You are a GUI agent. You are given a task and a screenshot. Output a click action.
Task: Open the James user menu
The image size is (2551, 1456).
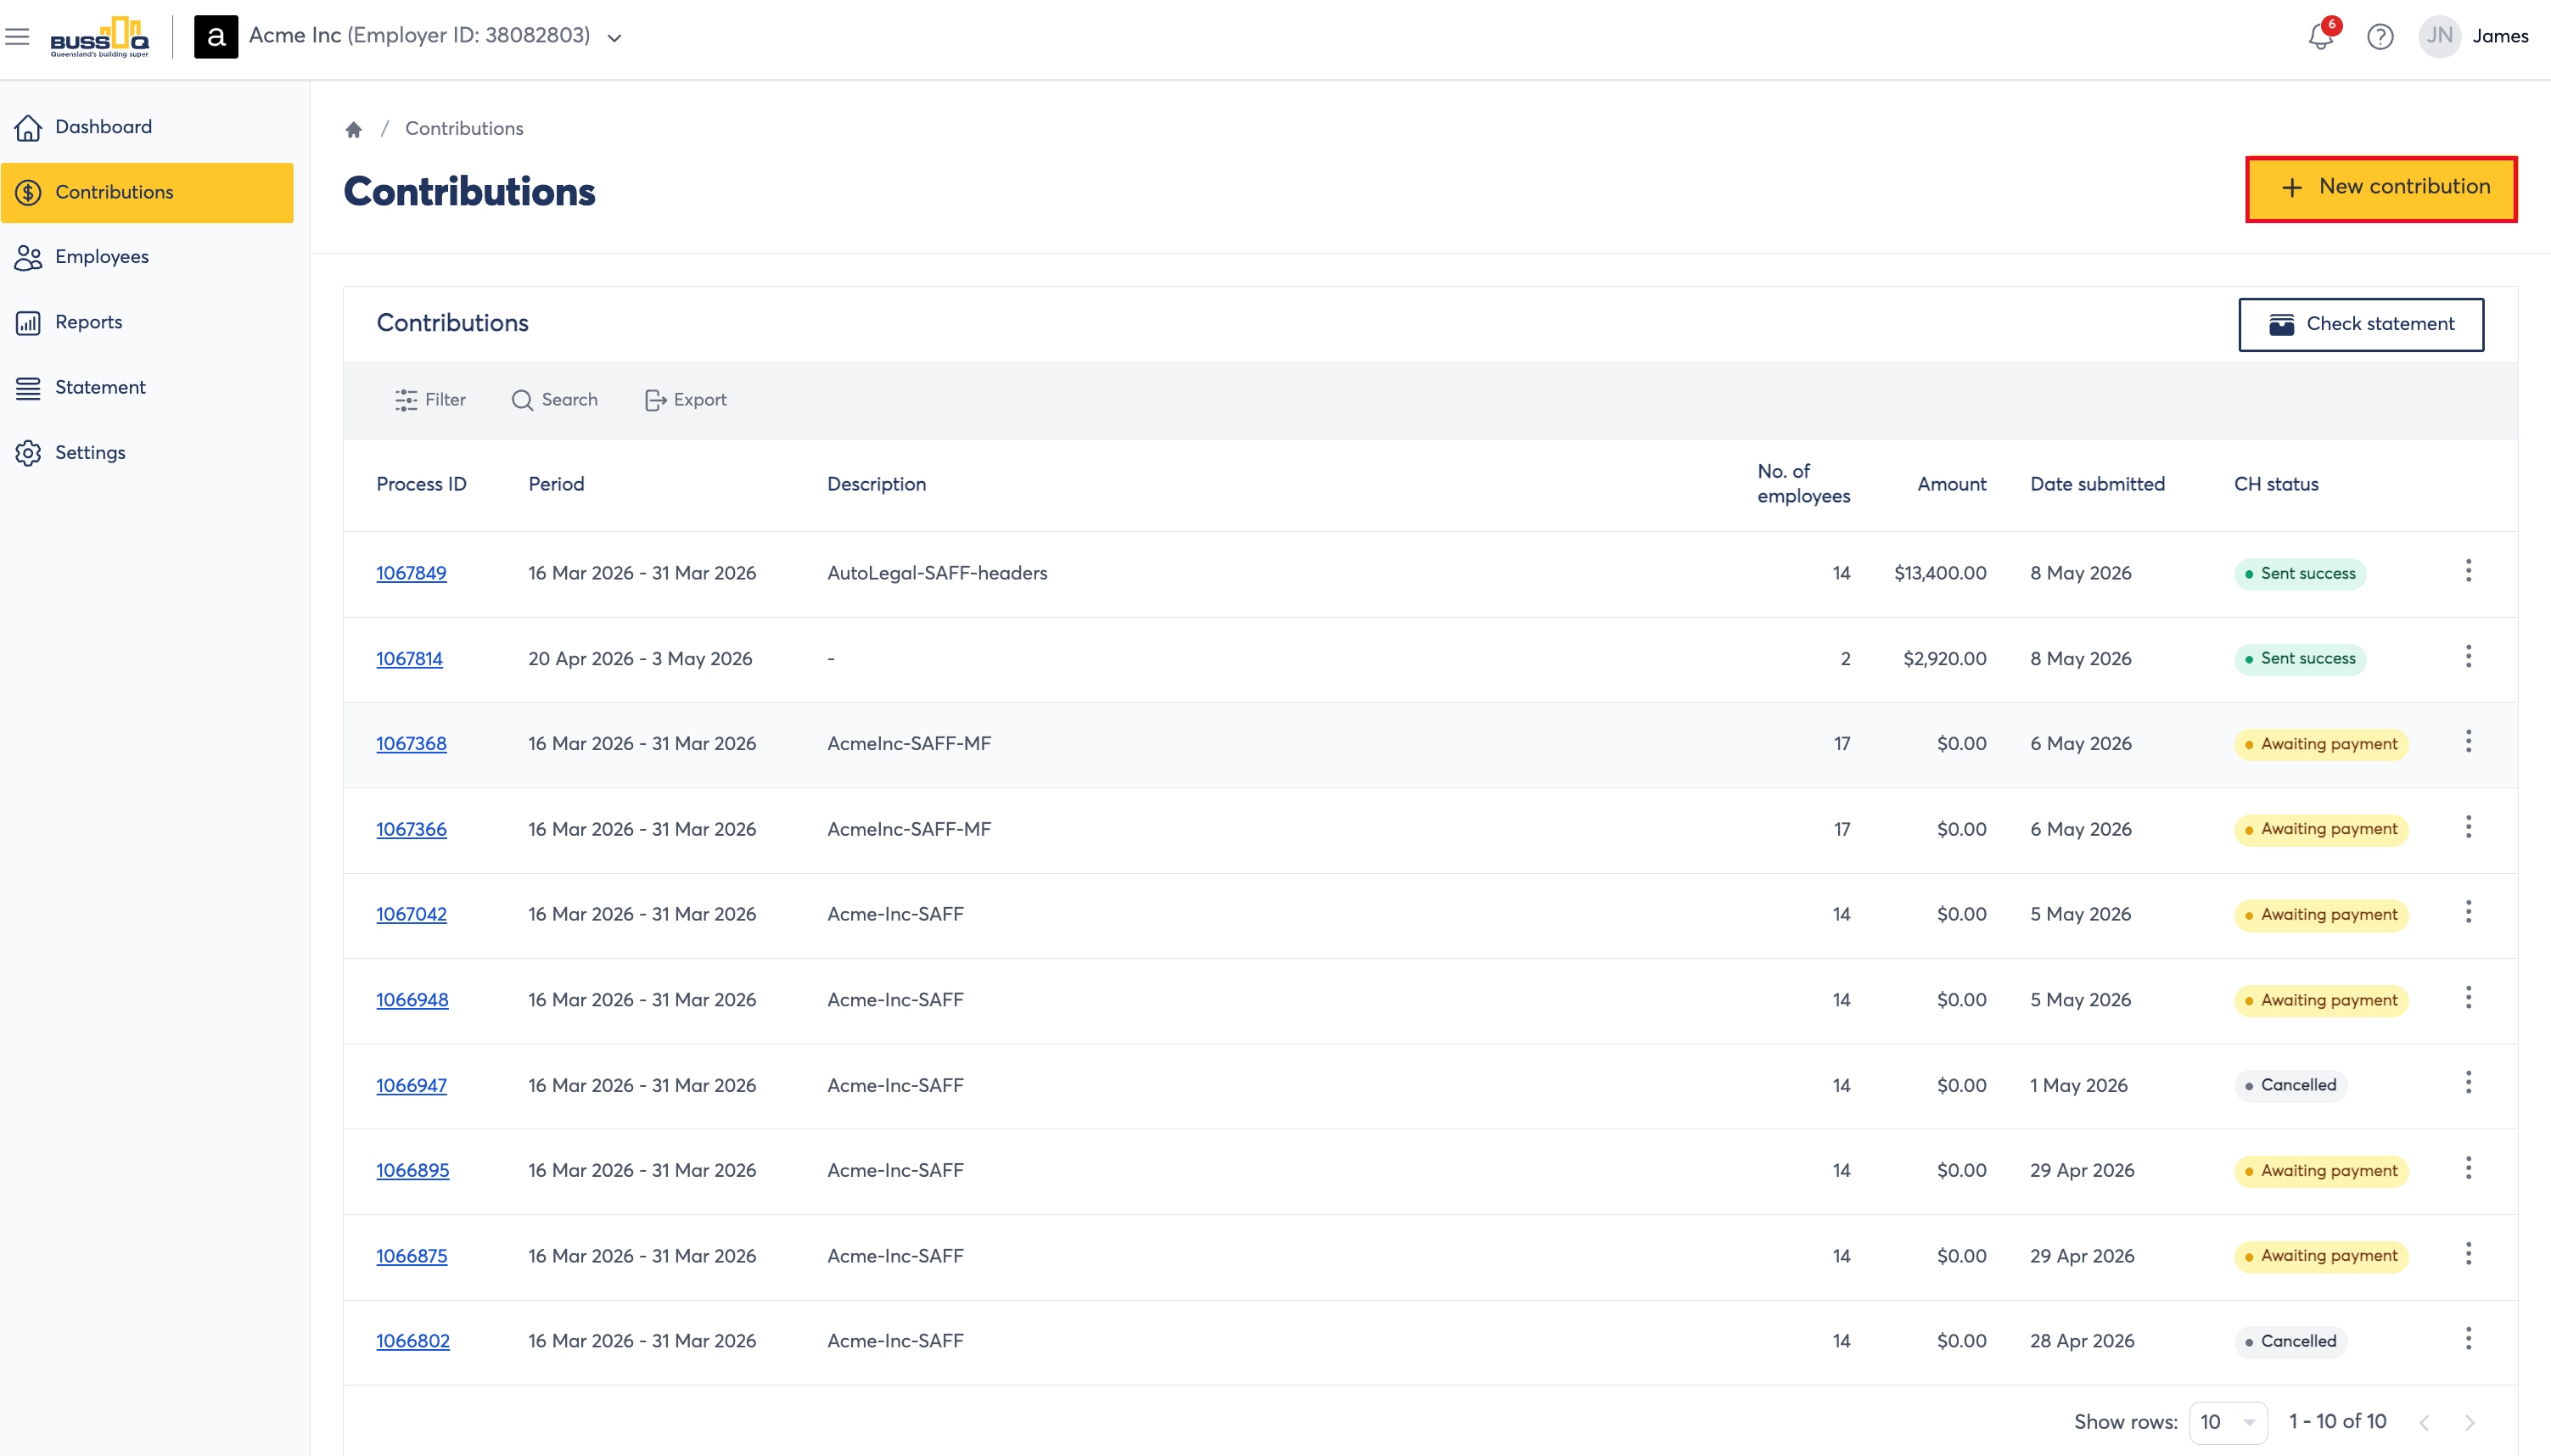point(2500,36)
